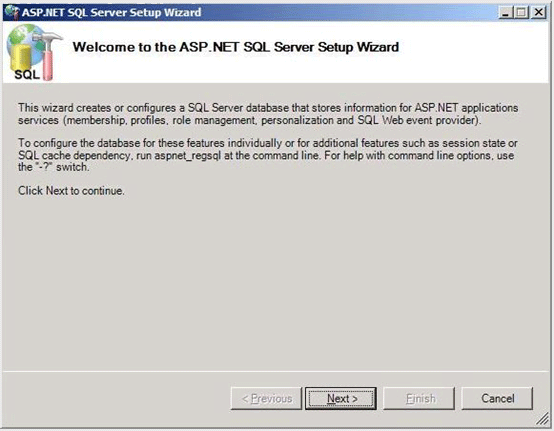The image size is (554, 431).
Task: Click the greyed-out Finish button
Action: [419, 398]
